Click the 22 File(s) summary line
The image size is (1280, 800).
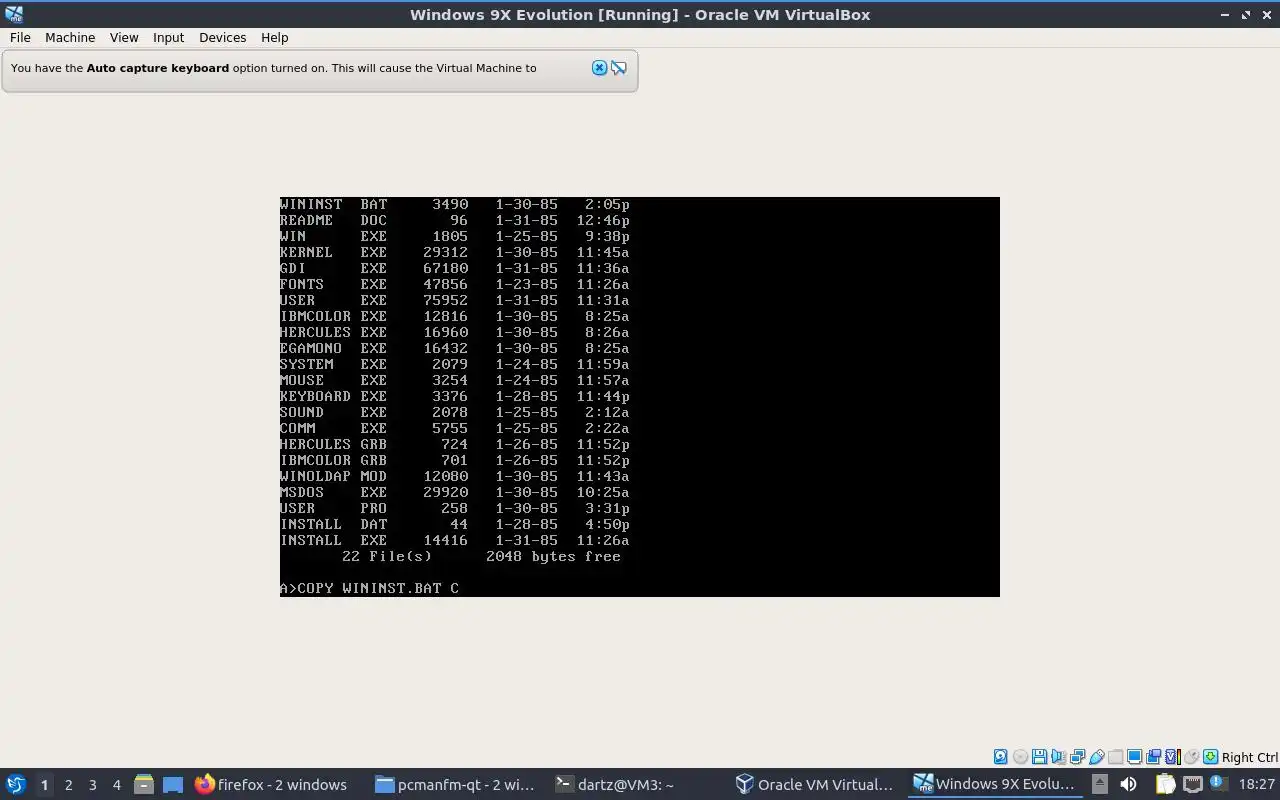click(481, 556)
